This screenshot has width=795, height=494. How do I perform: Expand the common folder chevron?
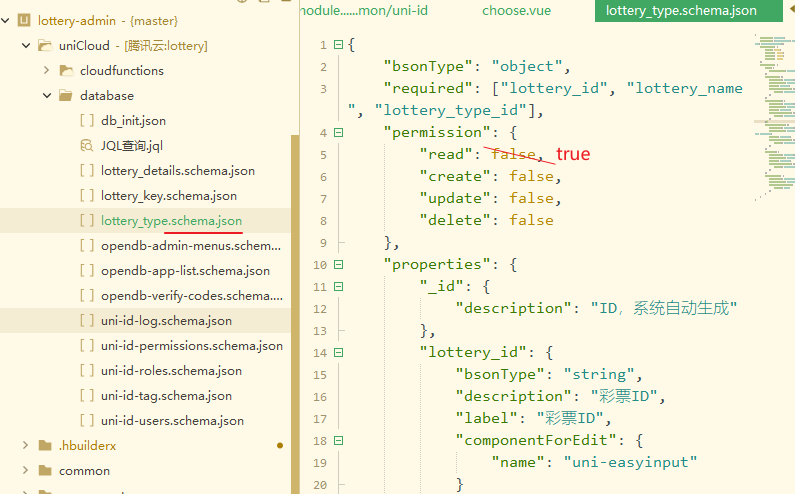[25, 471]
